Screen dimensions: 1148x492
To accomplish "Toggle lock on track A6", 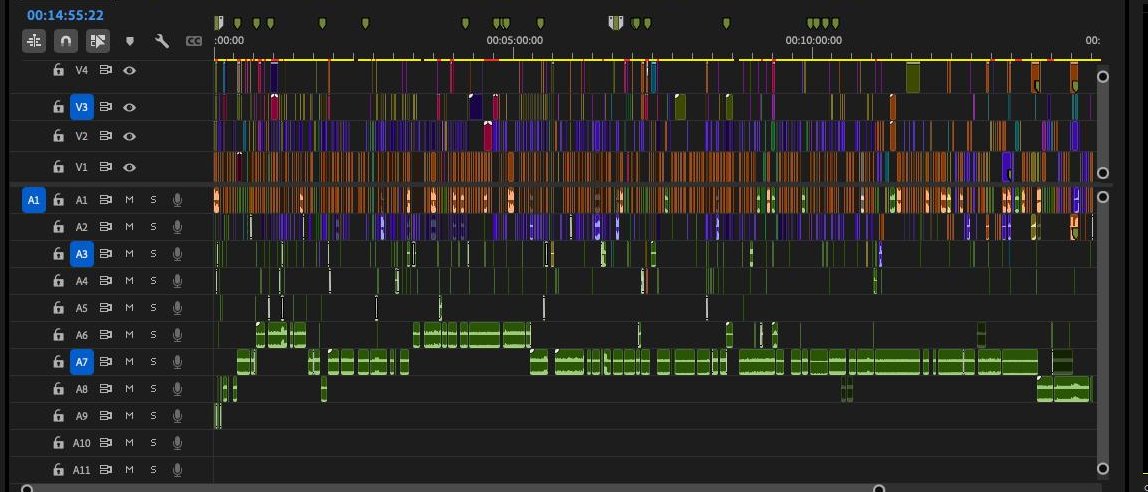I will [x=59, y=335].
